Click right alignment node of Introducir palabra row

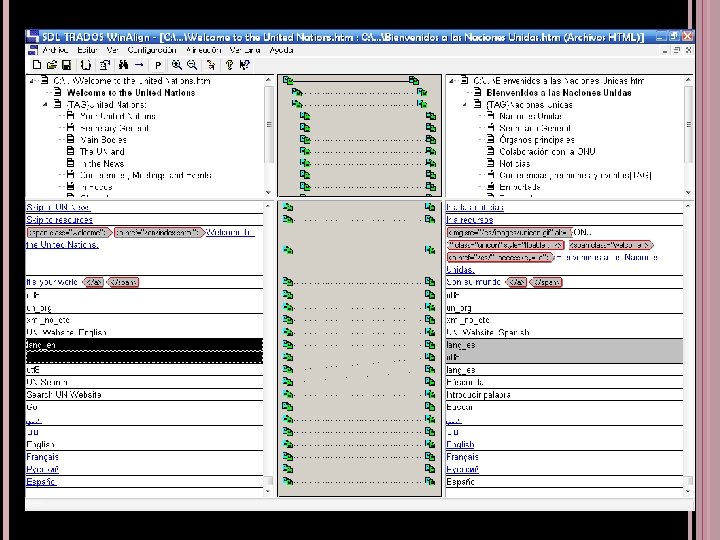(430, 394)
